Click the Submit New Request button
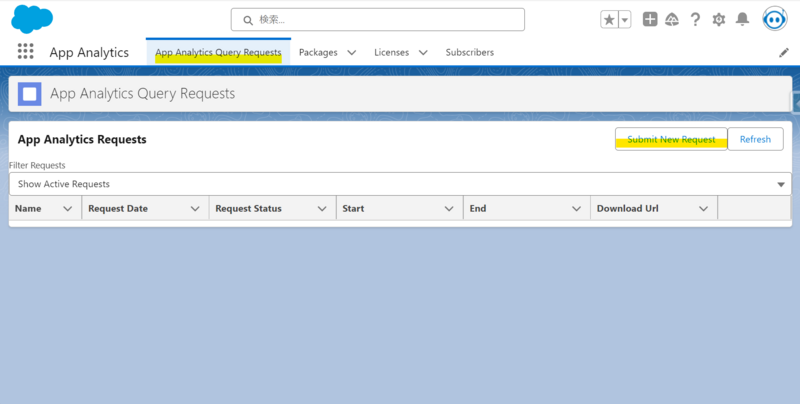Viewport: 800px width, 404px height. [671, 139]
